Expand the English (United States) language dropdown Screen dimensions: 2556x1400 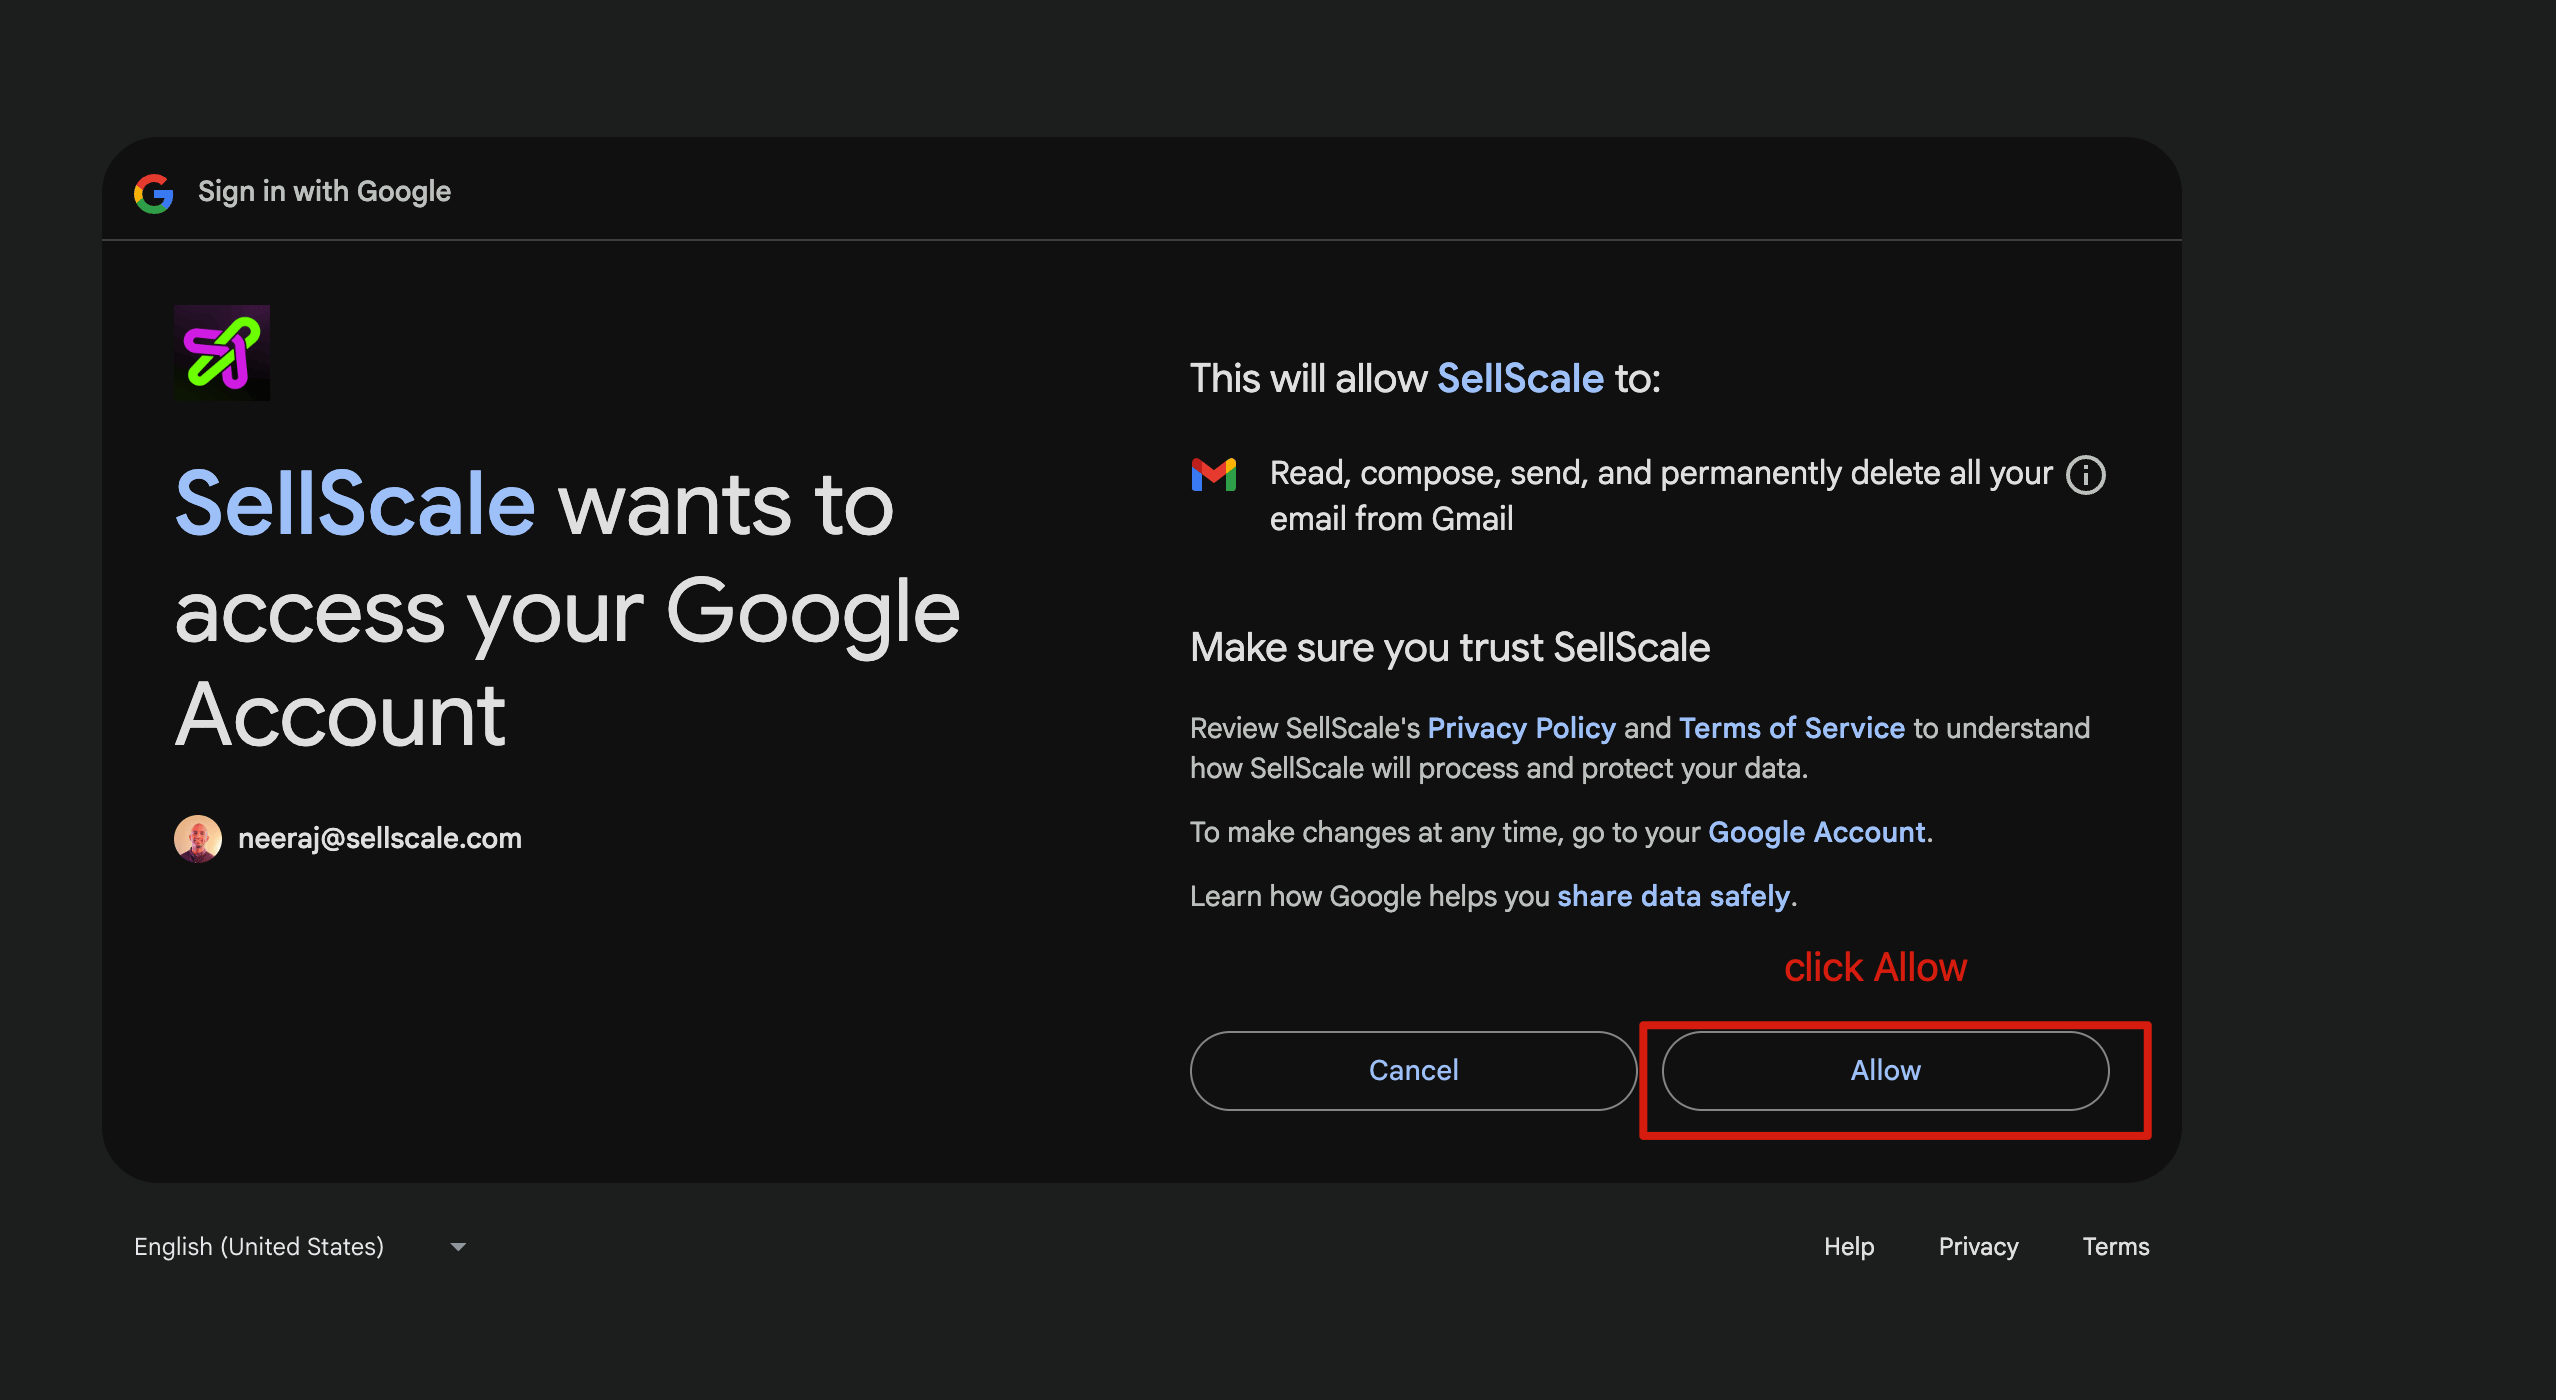[x=300, y=1246]
